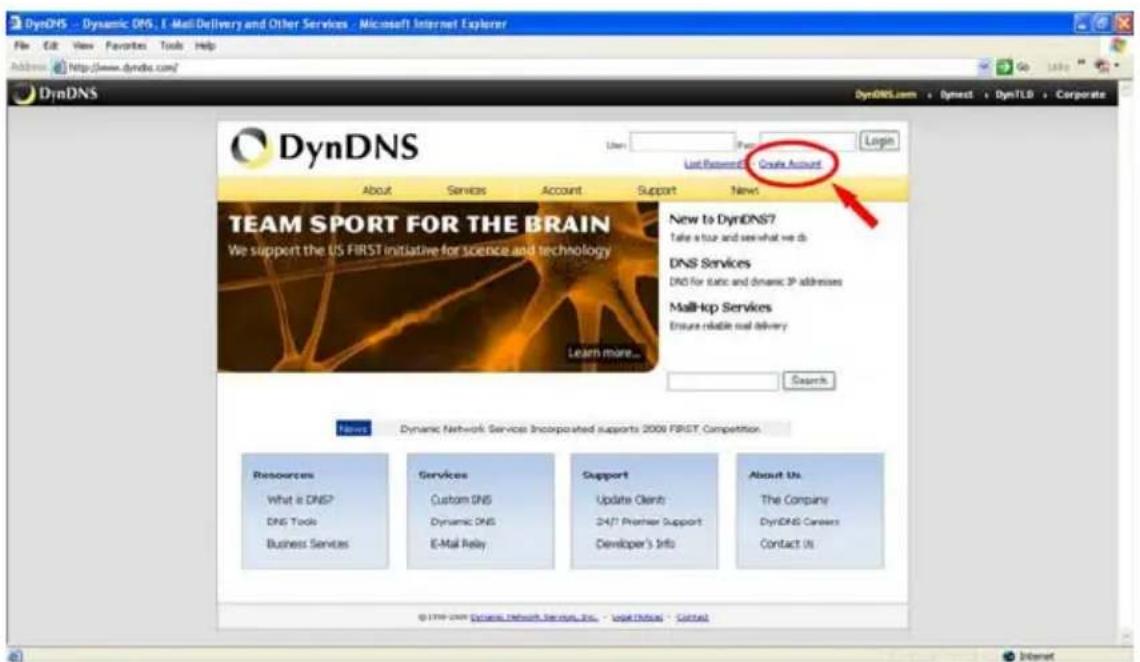The width and height of the screenshot is (1140, 662).
Task: Click Update Clients under Support
Action: click(630, 500)
